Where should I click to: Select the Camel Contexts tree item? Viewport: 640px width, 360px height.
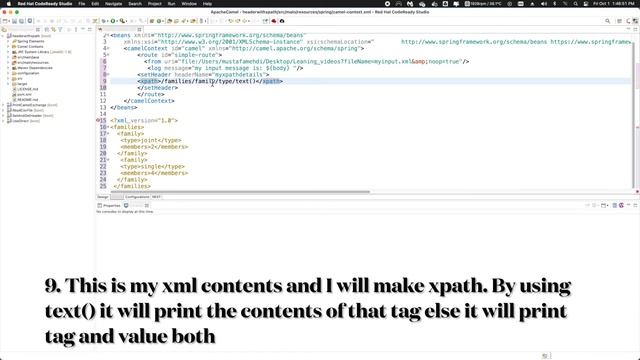30,47
